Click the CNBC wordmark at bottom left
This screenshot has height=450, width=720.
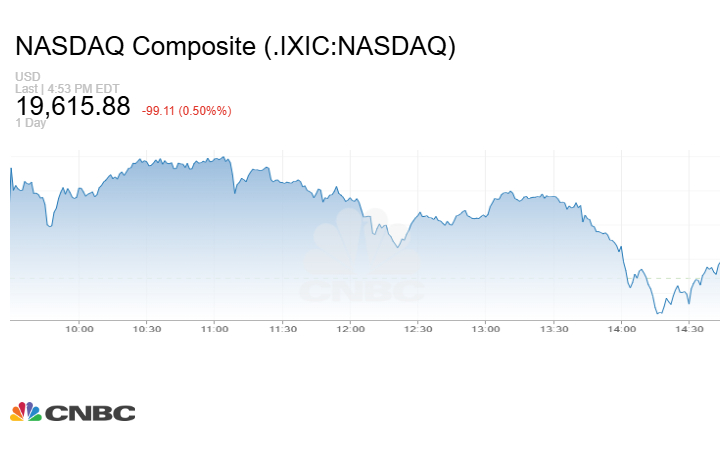coord(89,413)
